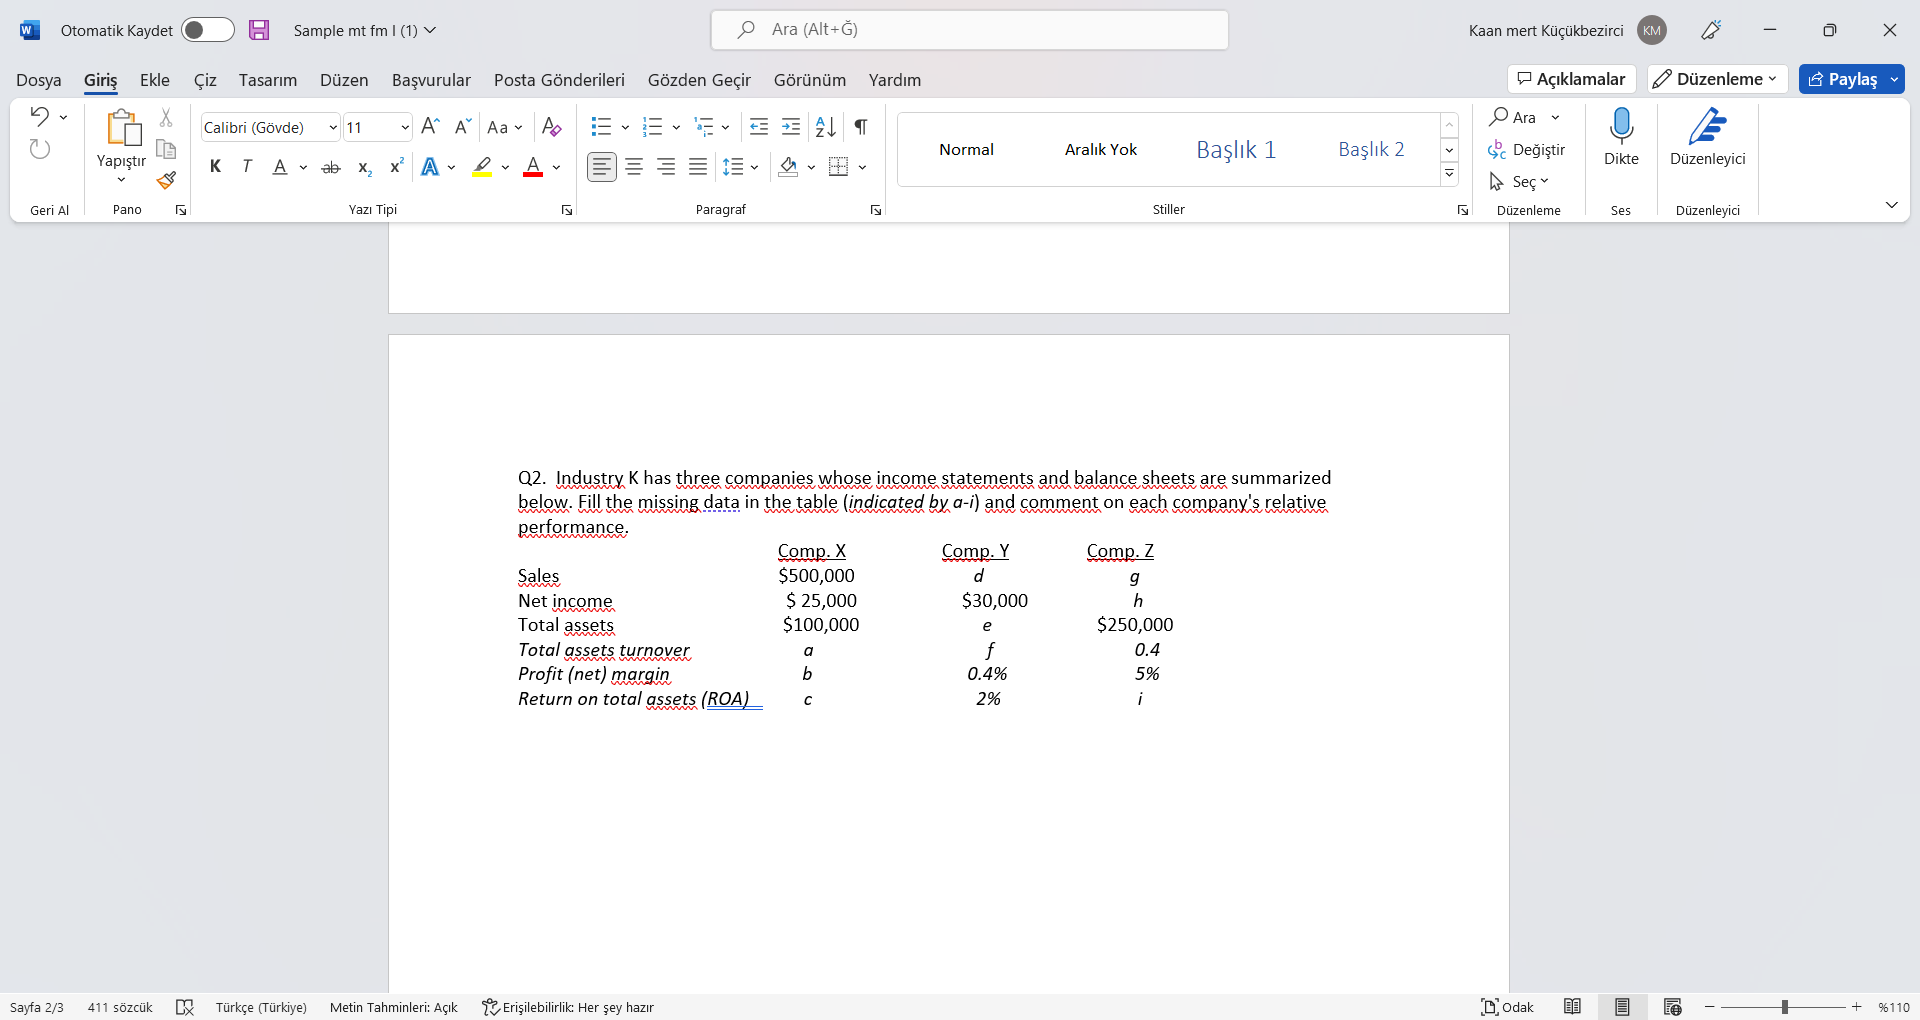The width and height of the screenshot is (1920, 1020).
Task: Show paragraph marks with pilcrow icon
Action: tap(861, 126)
